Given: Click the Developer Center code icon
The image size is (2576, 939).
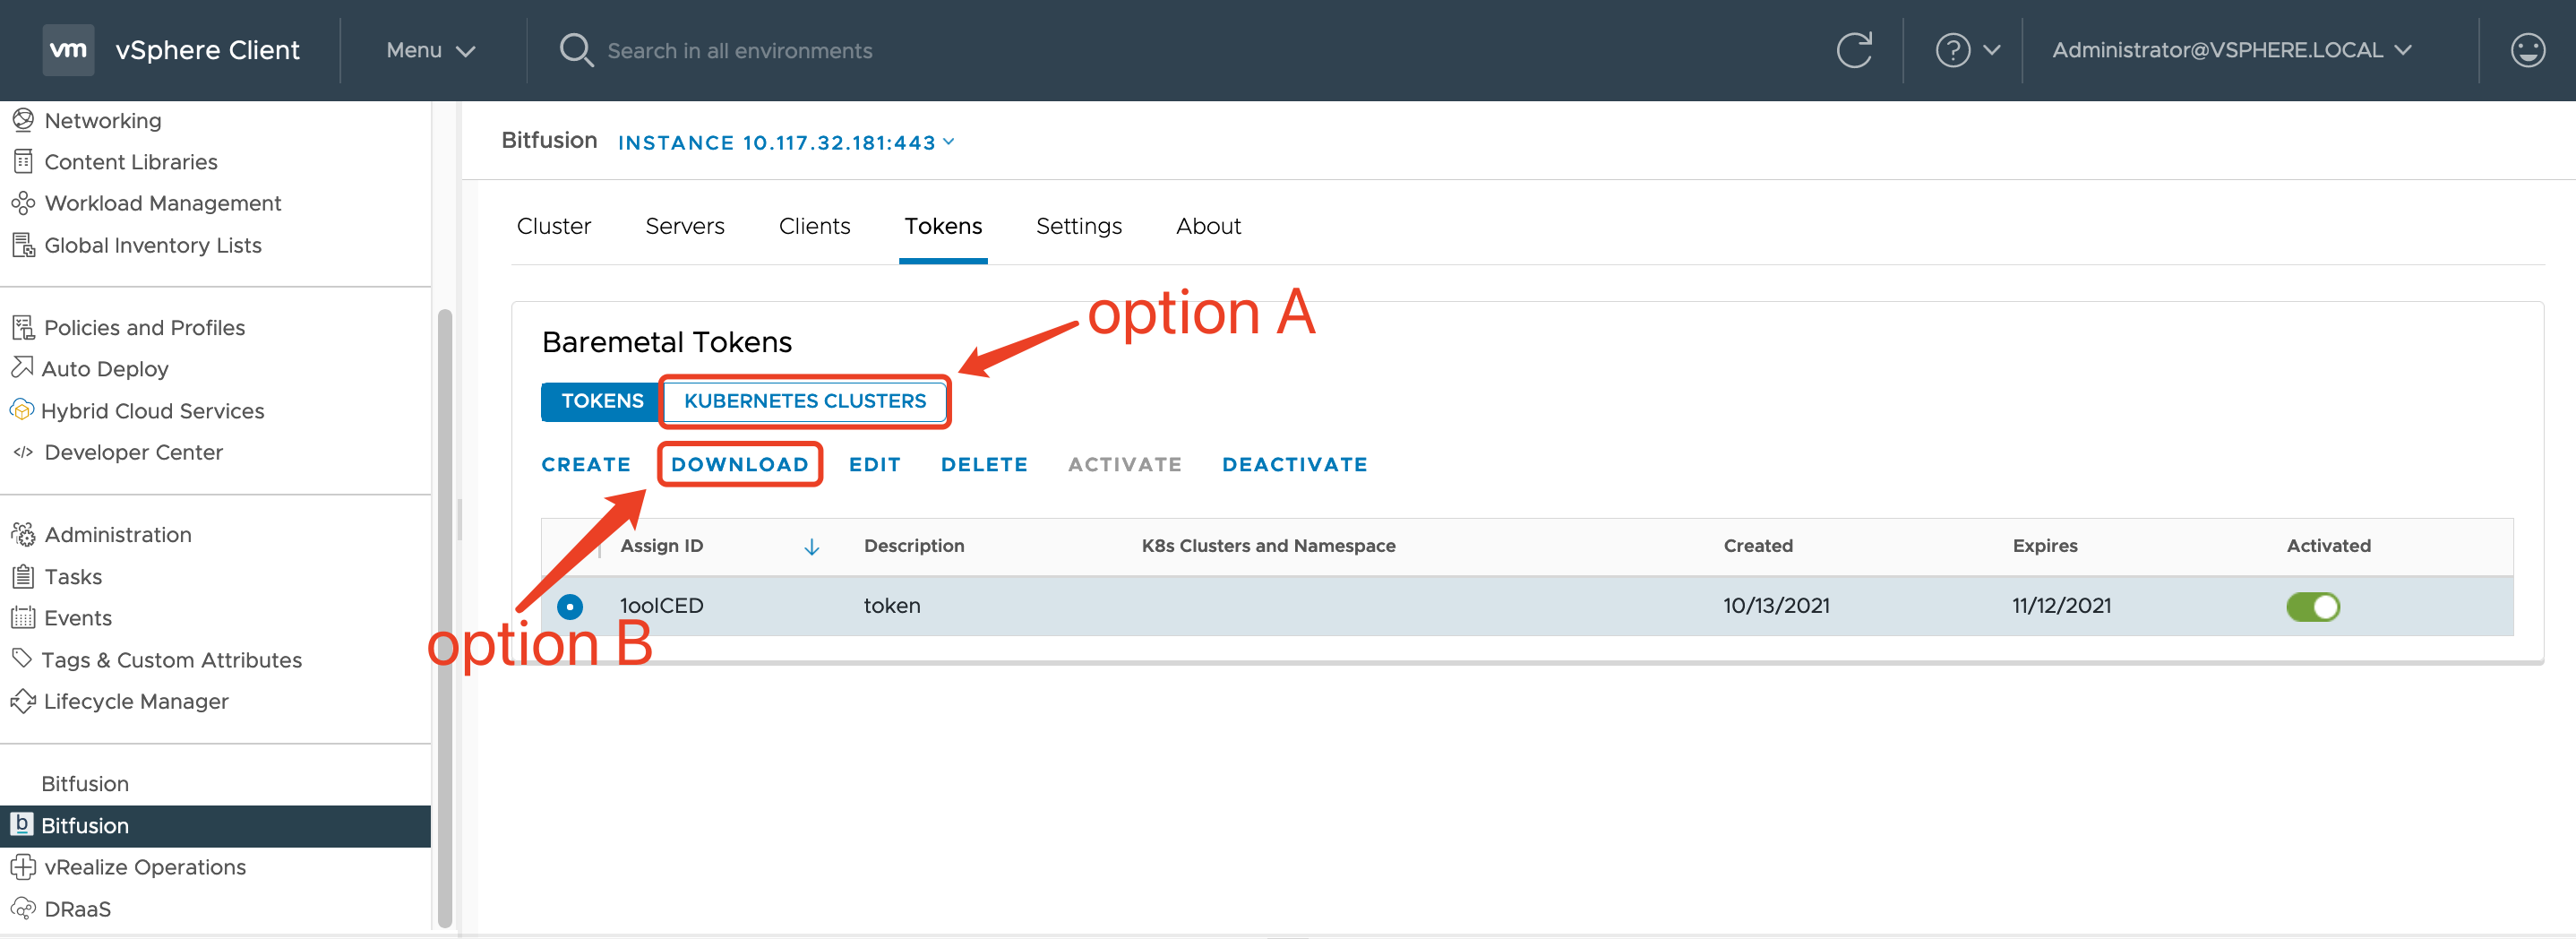Looking at the screenshot, I should point(23,452).
